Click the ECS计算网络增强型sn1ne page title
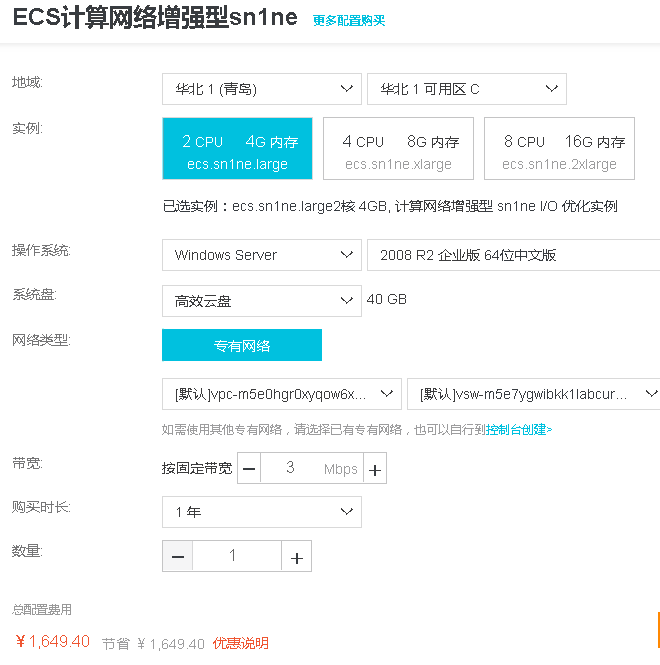 [x=155, y=18]
